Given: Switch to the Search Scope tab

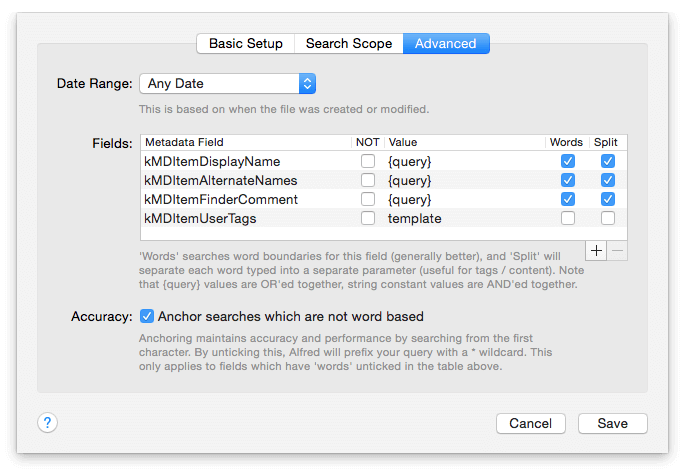Looking at the screenshot, I should click(x=349, y=43).
